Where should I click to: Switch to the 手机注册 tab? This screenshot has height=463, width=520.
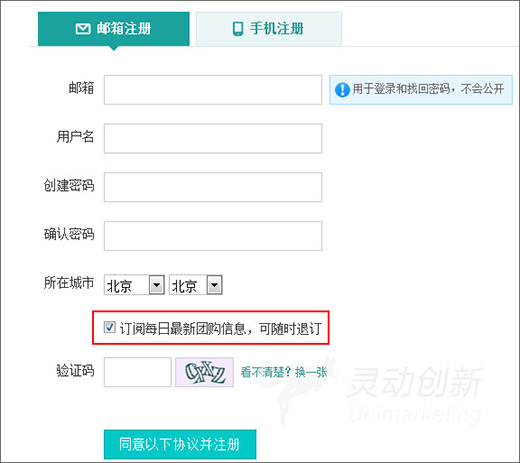pos(269,29)
